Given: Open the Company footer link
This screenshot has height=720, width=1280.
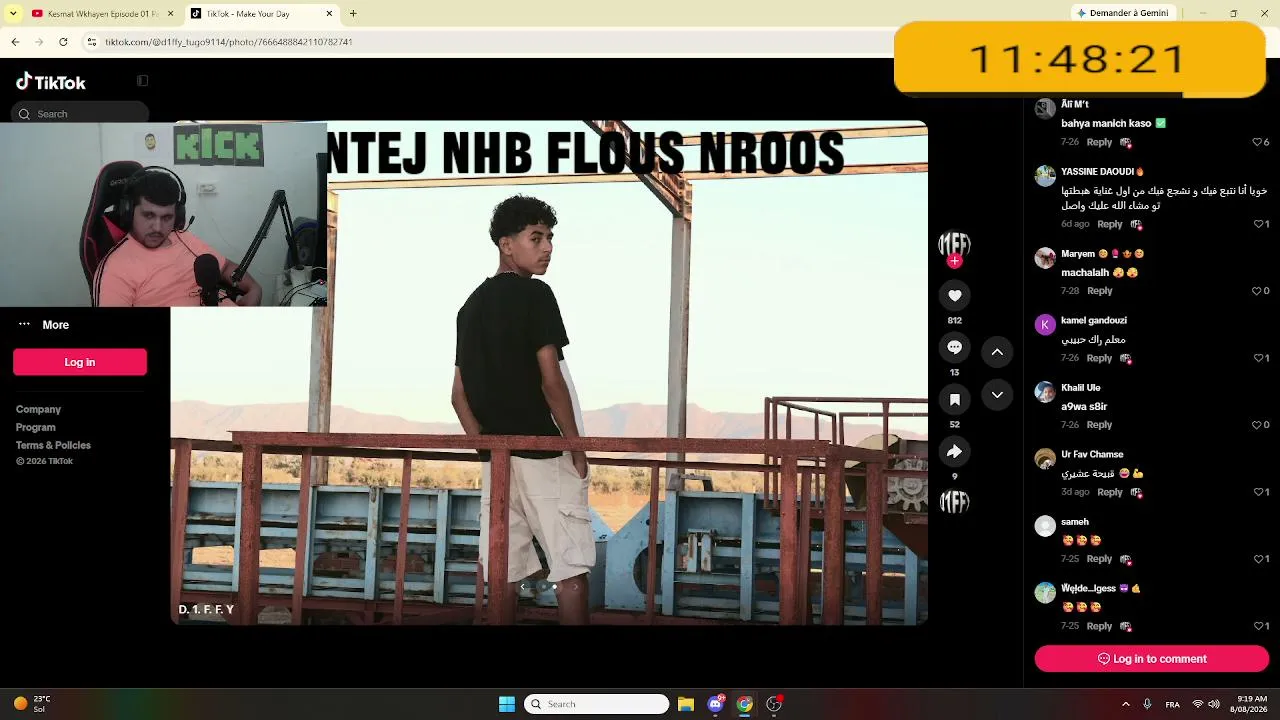Looking at the screenshot, I should point(38,409).
